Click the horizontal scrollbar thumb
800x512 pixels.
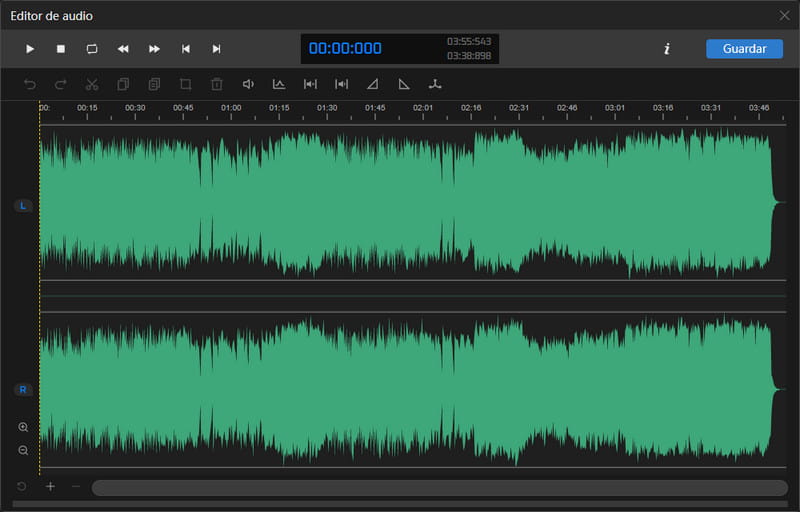440,488
